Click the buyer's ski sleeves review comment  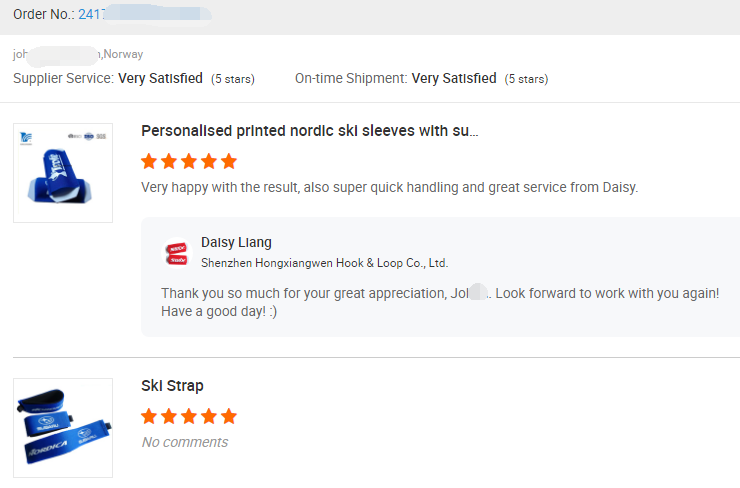(x=389, y=187)
